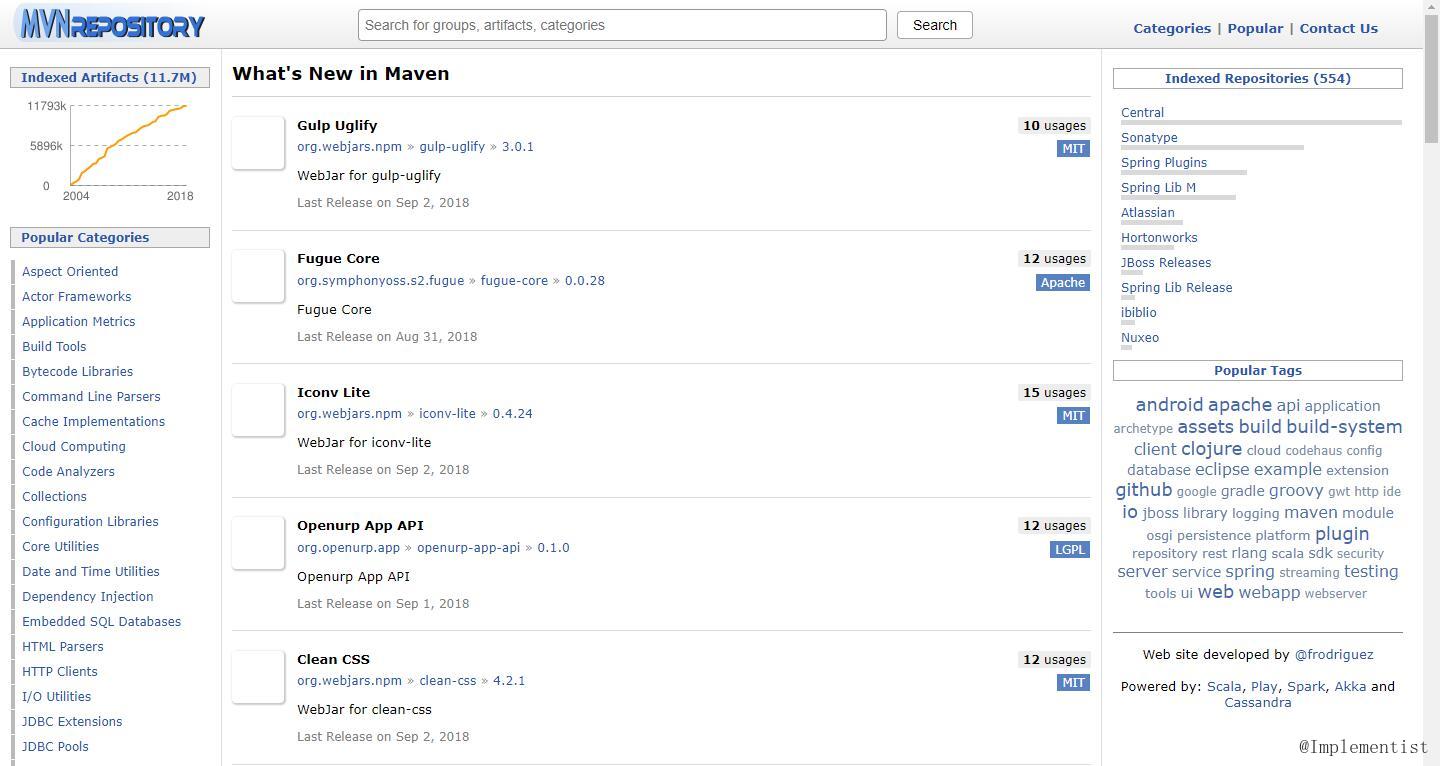Open Embedded SQL Databases category
The width and height of the screenshot is (1440, 766).
pyautogui.click(x=102, y=621)
